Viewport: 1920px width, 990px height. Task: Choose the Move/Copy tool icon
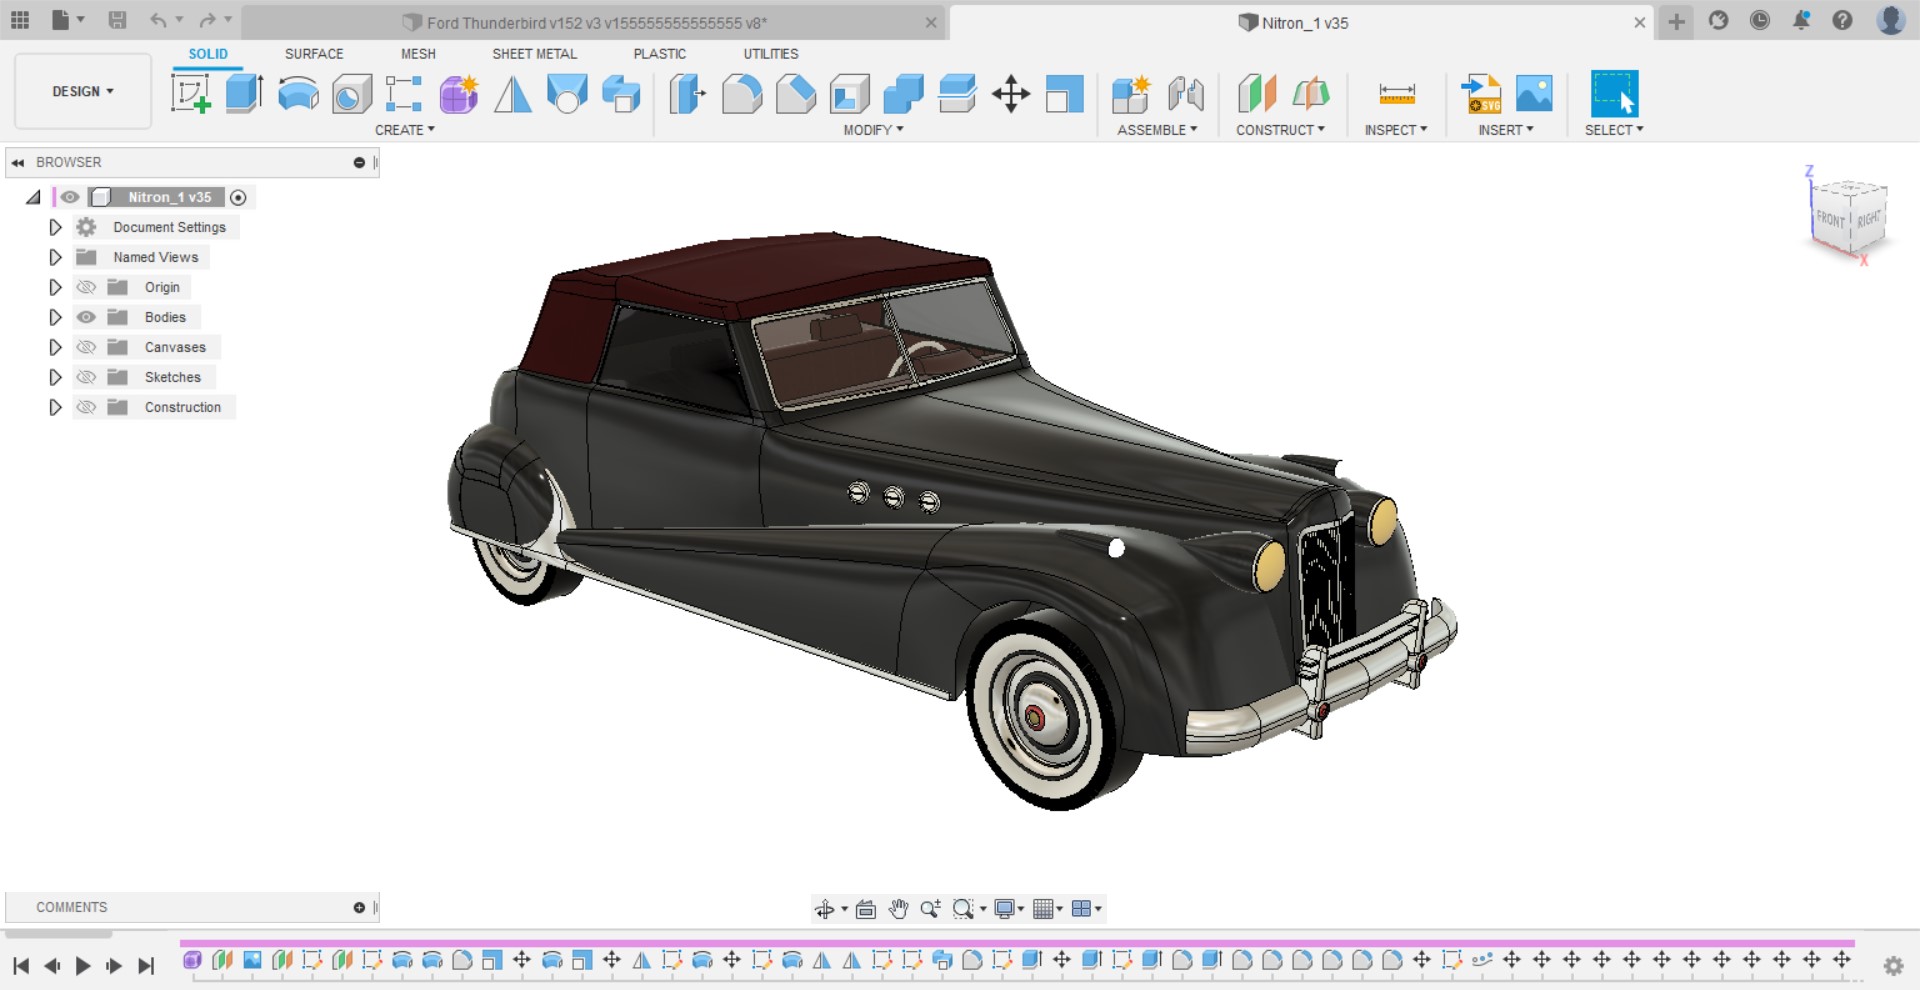tap(1011, 94)
